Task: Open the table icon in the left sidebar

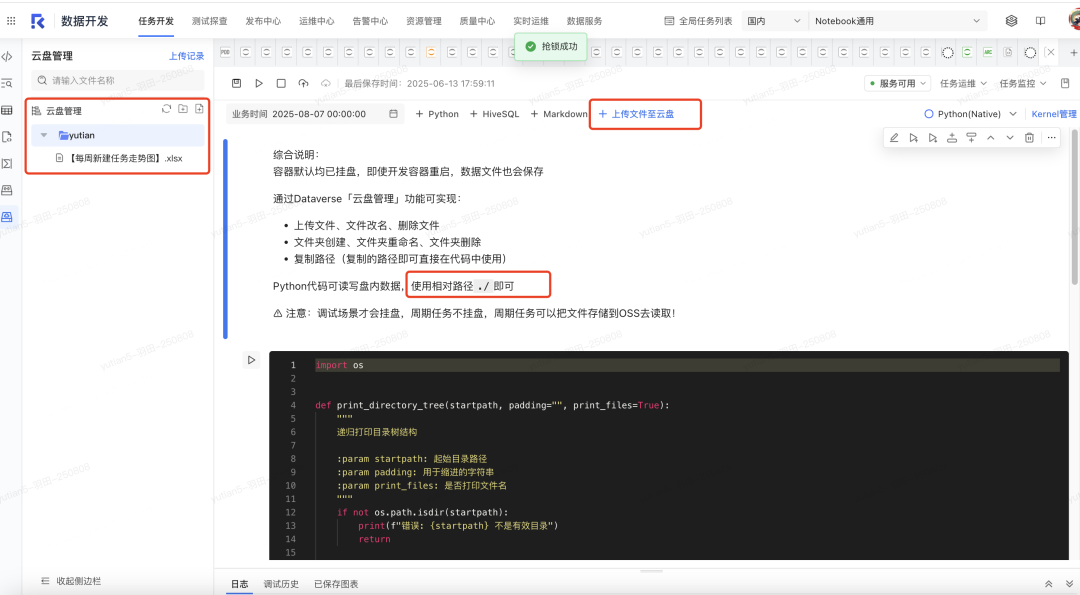Action: click(7, 110)
